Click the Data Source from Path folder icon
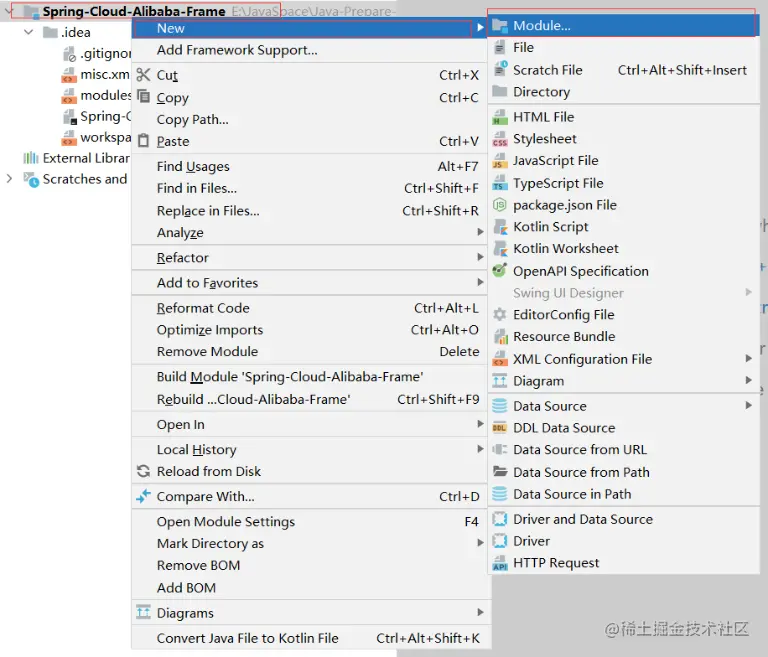The width and height of the screenshot is (768, 657). (500, 472)
